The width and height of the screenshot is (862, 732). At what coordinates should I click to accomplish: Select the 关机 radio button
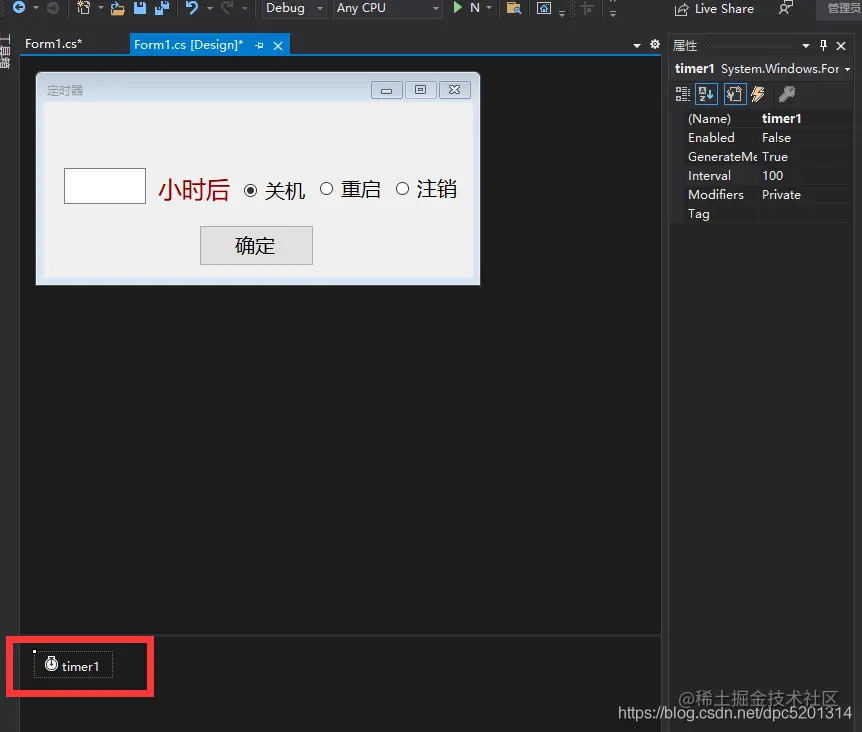click(274, 190)
